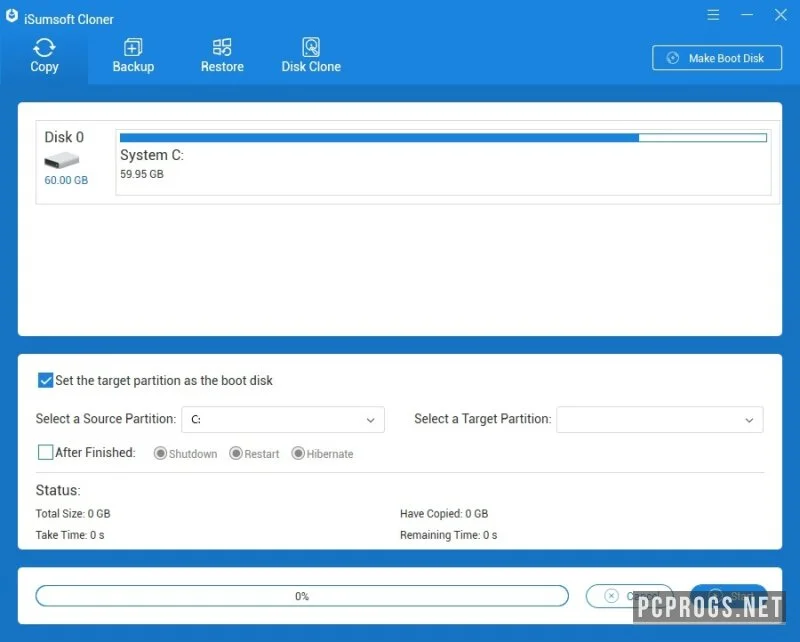Click the Remaining Time: 0 s text
800x642 pixels.
[448, 535]
